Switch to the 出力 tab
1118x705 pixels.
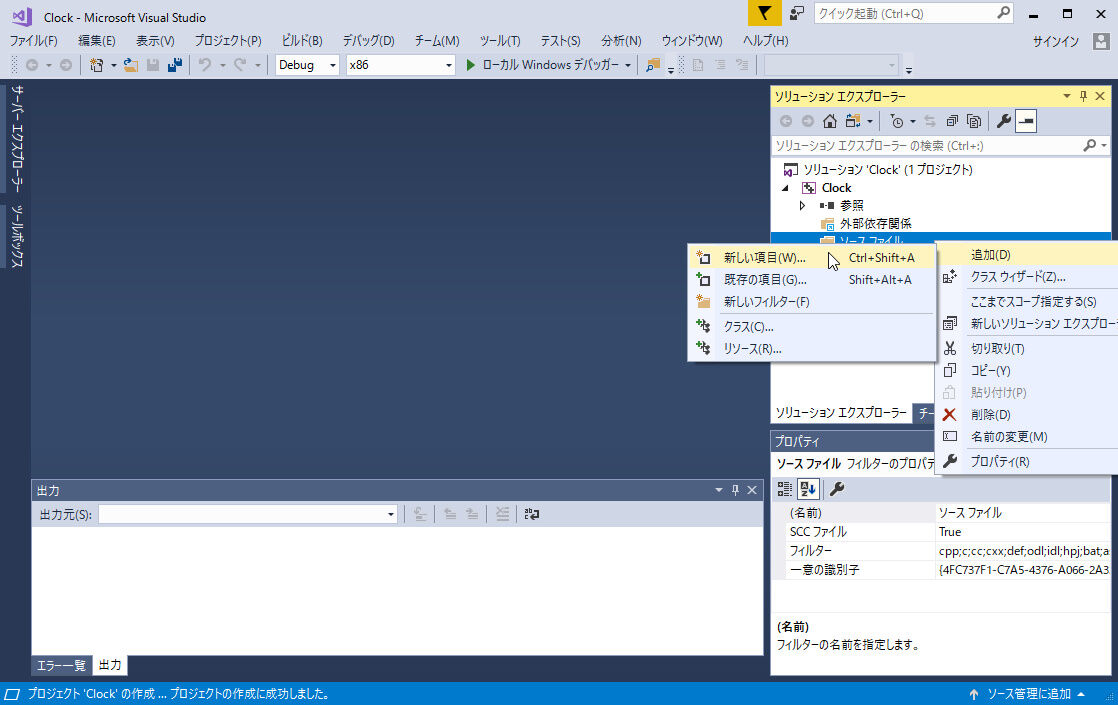(x=110, y=665)
